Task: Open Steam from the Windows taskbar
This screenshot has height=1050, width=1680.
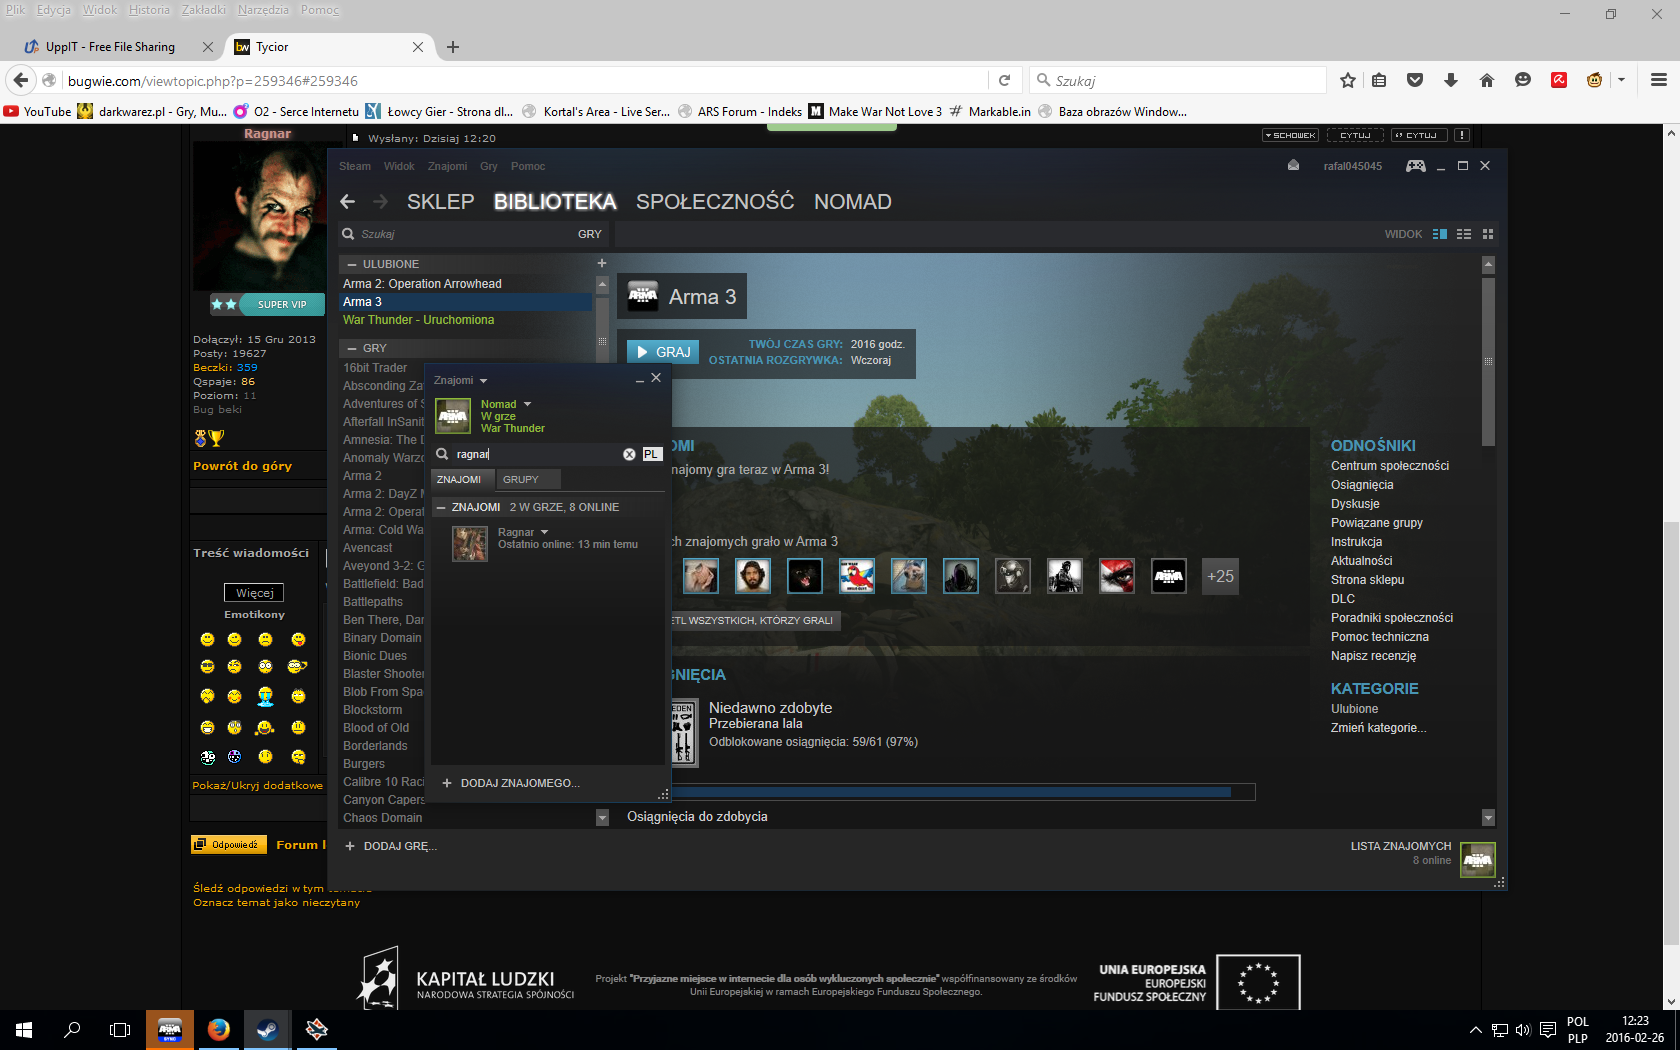Action: (x=267, y=1029)
